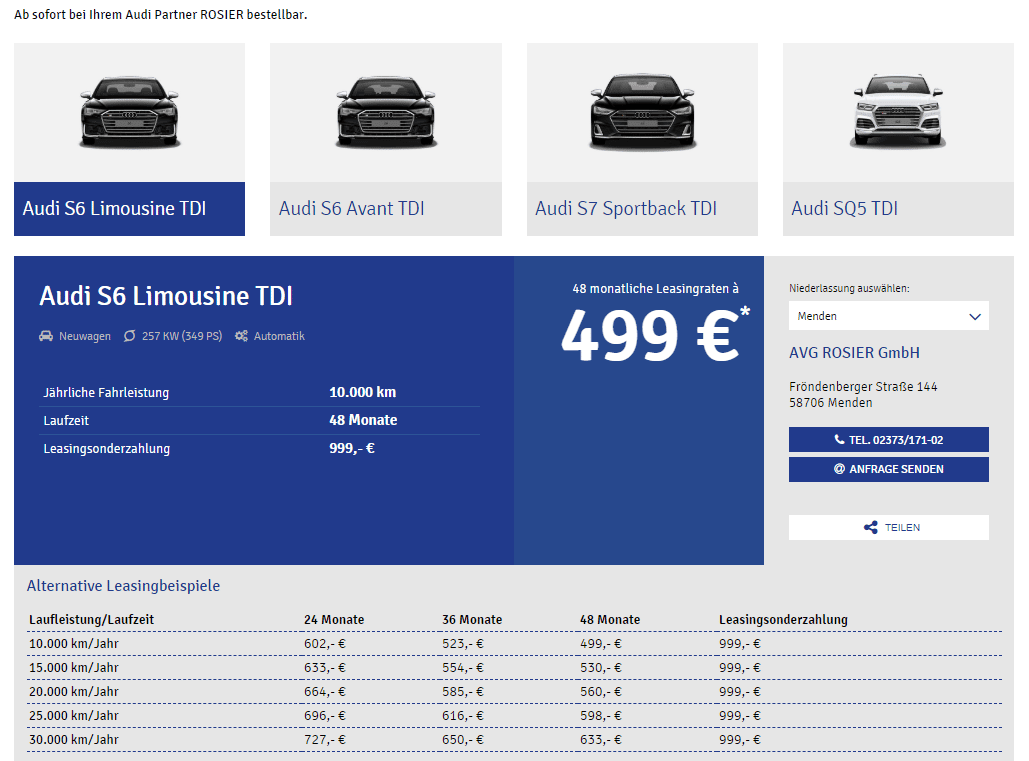Viewport: 1029px width, 761px height.
Task: Click the 560,- € table cell
Action: click(600, 691)
